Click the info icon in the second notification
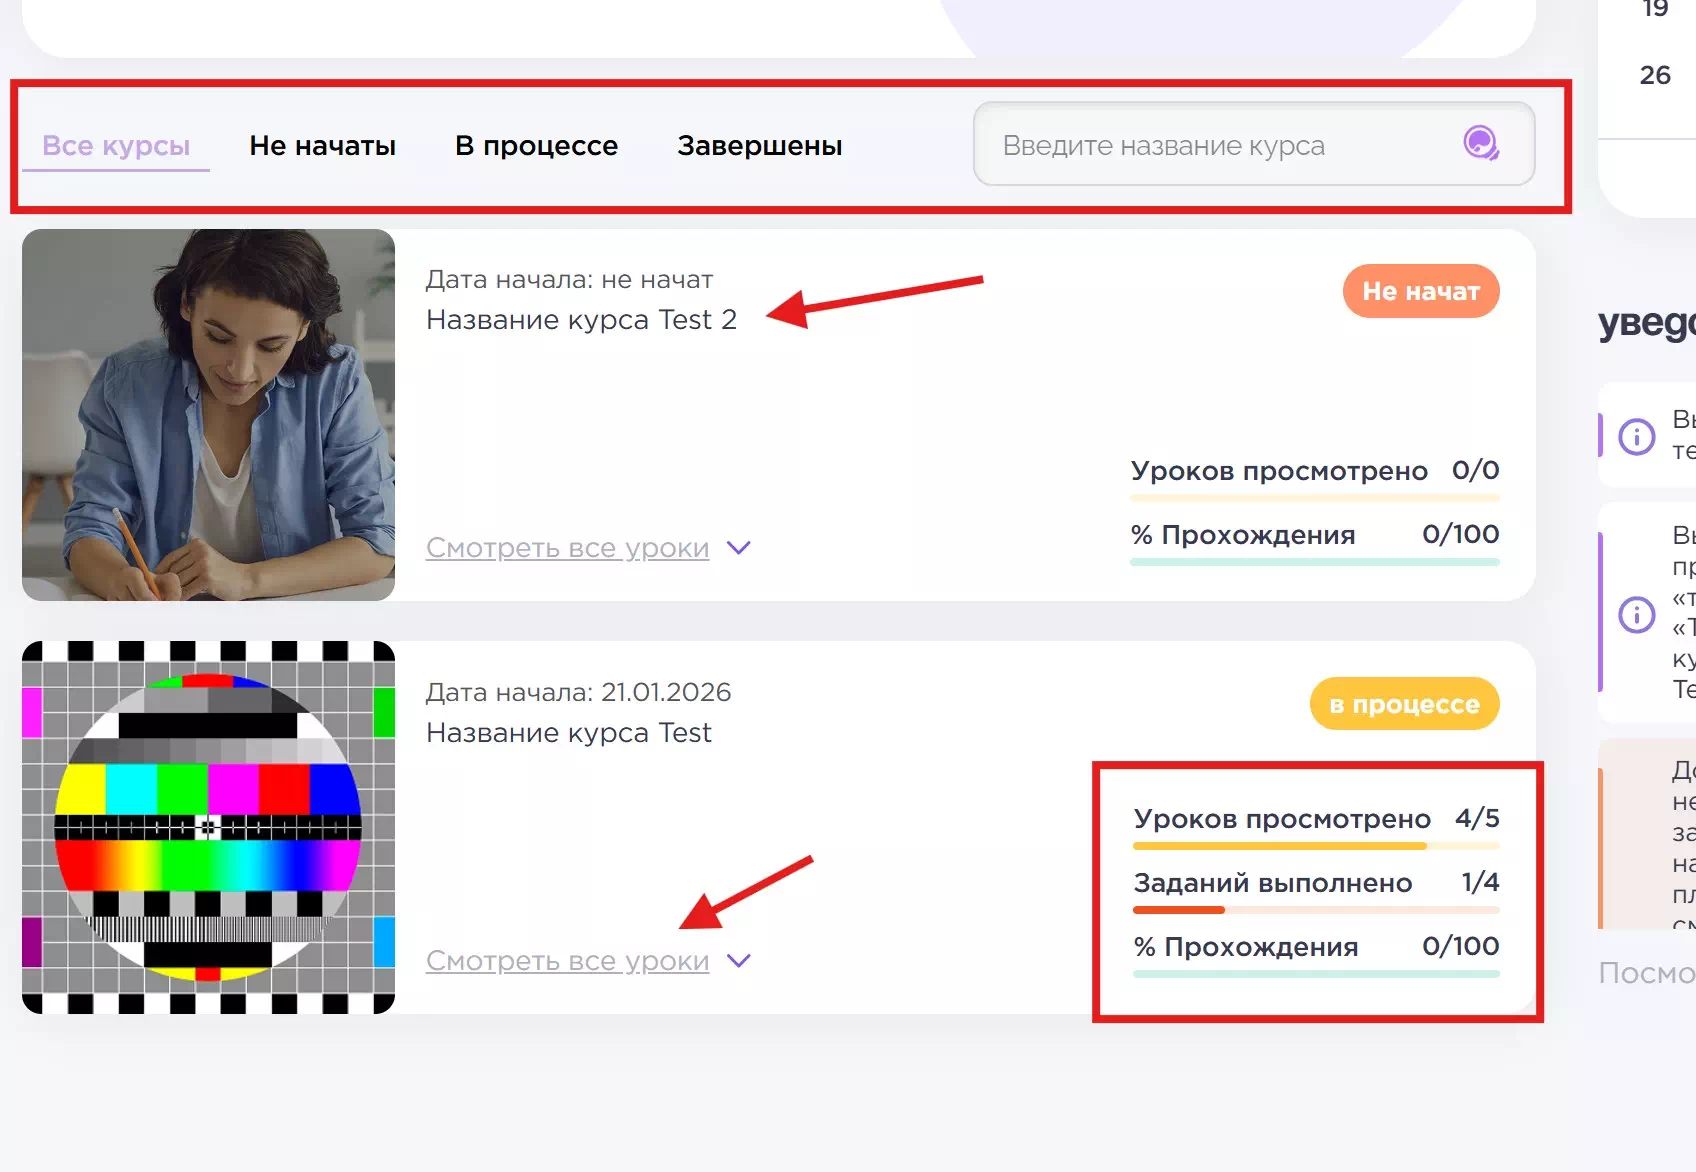The image size is (1696, 1172). [1637, 614]
